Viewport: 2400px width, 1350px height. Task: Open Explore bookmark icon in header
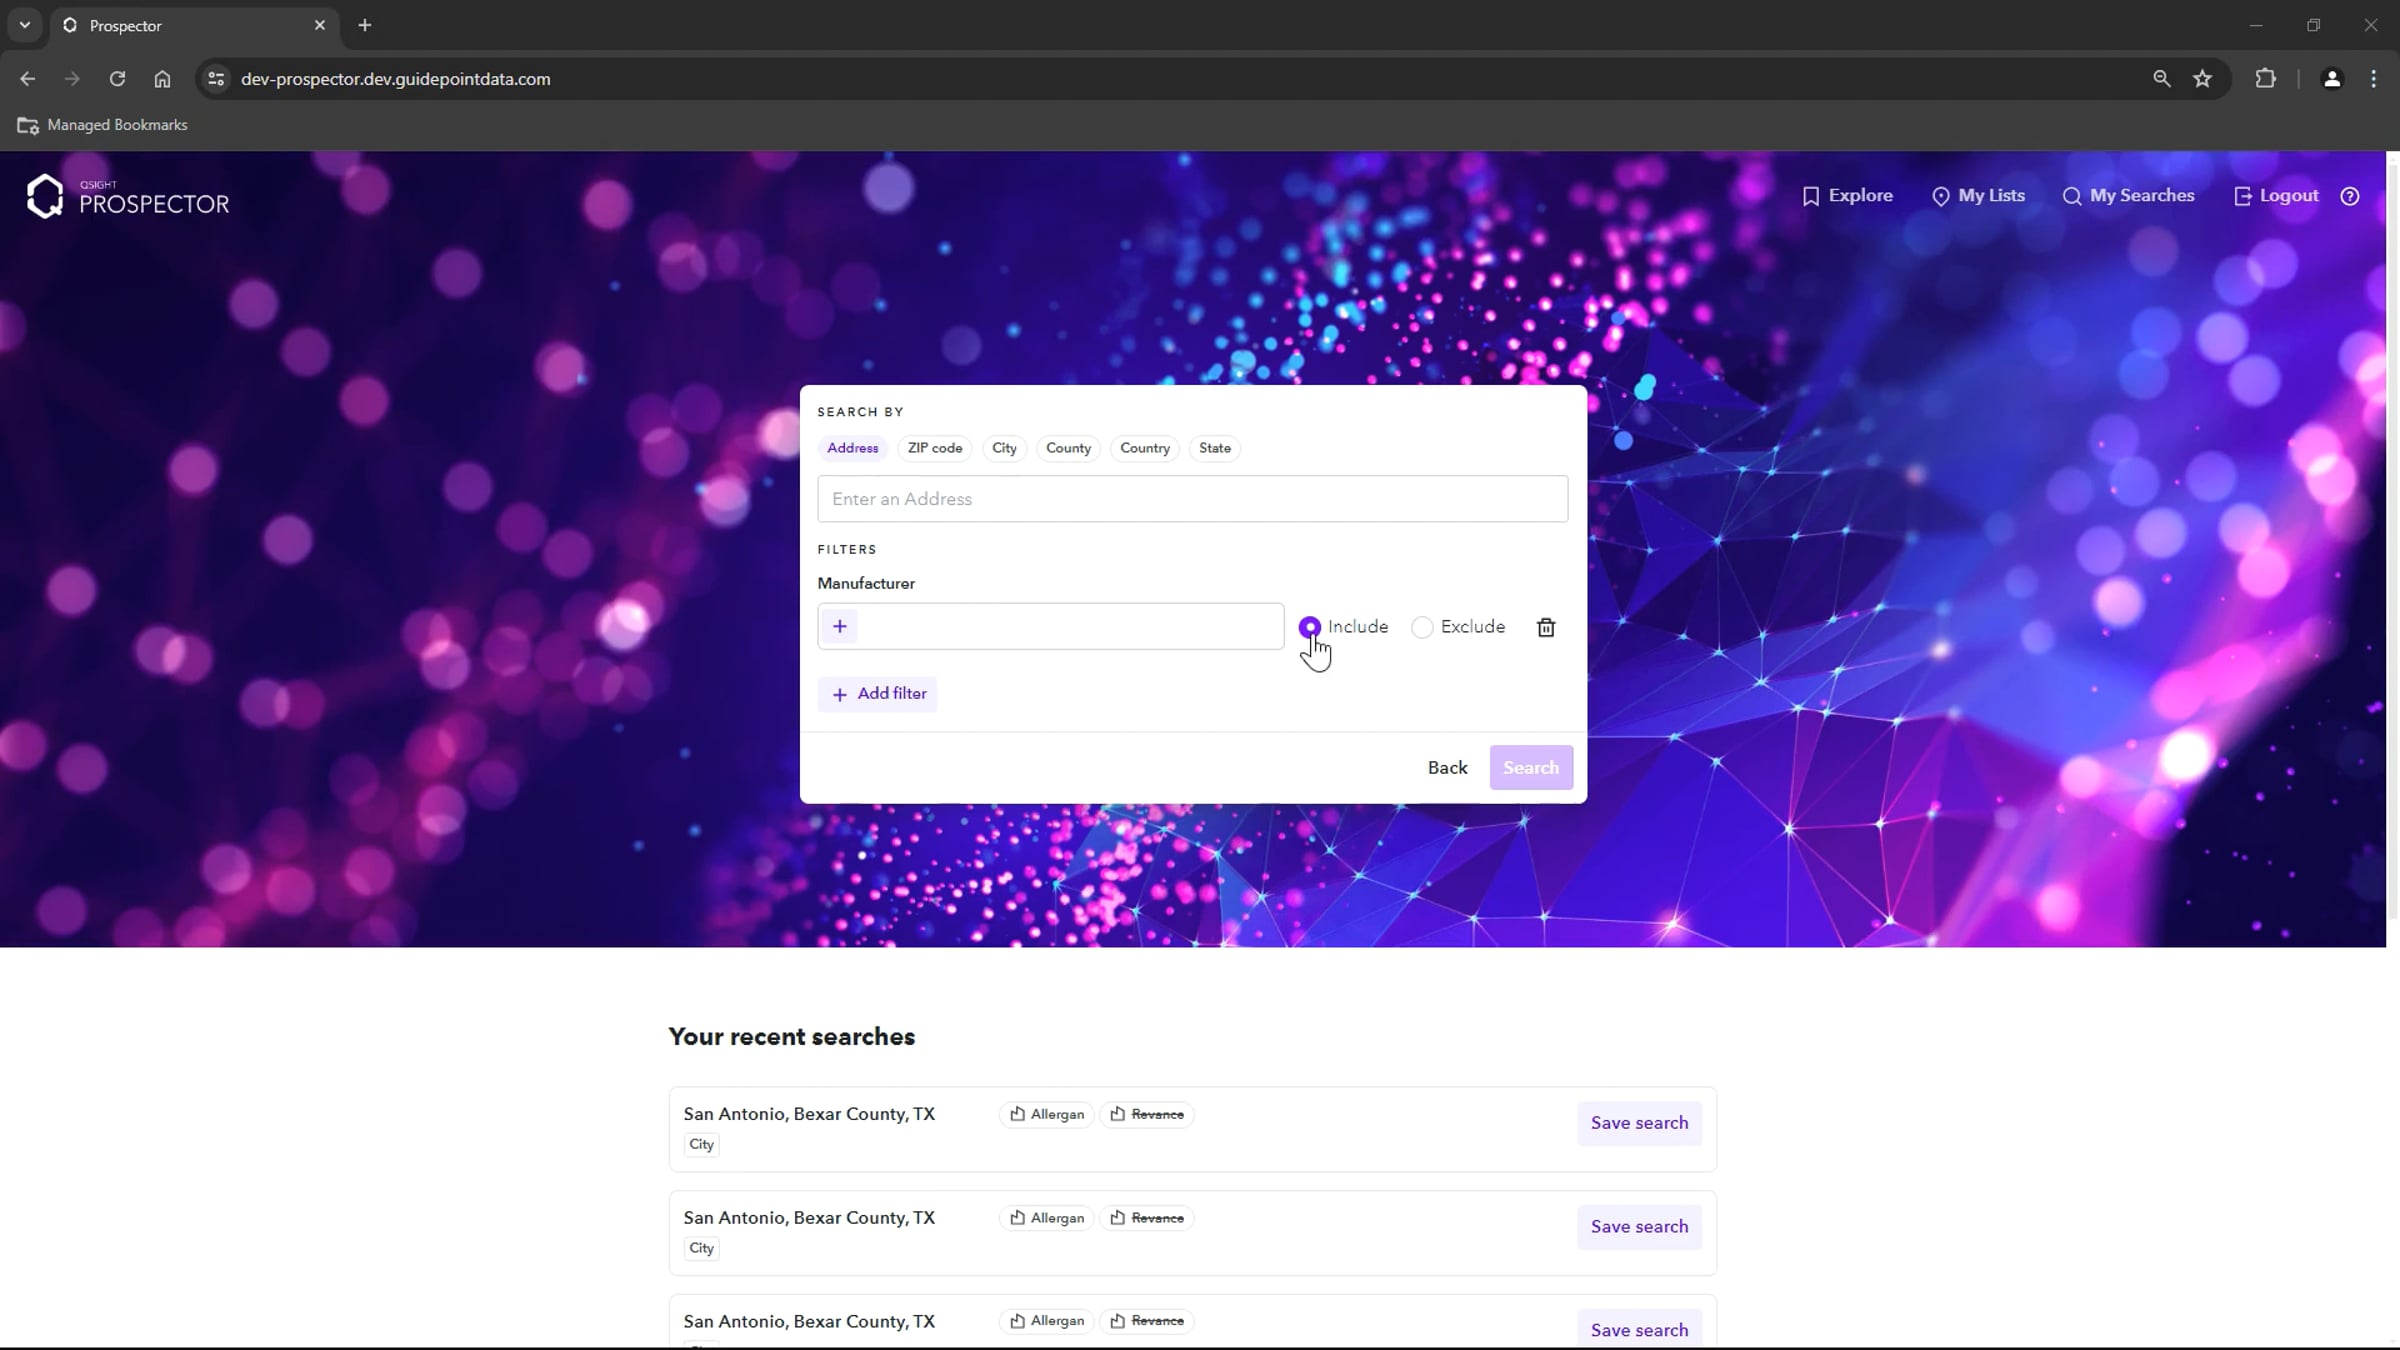pos(1810,196)
